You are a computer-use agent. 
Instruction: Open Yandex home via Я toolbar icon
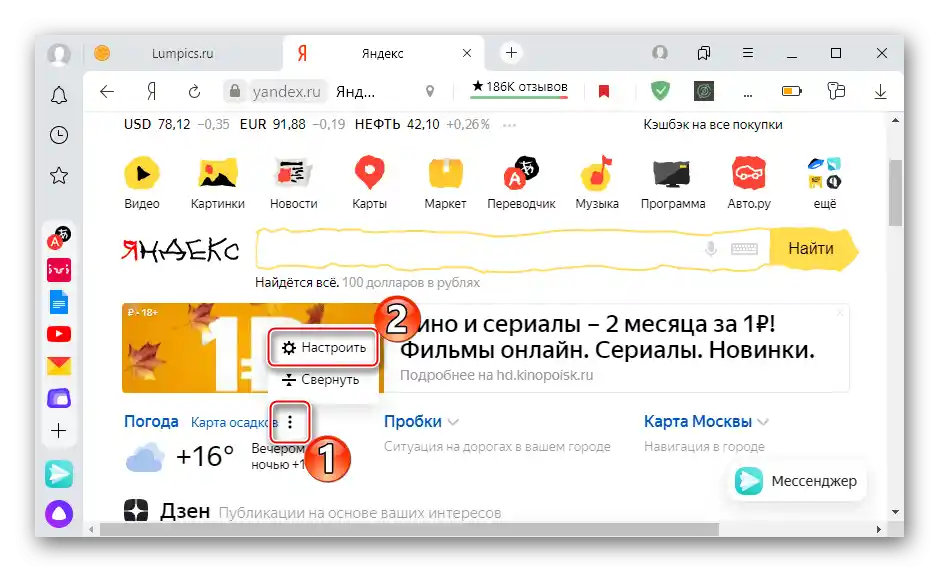coord(152,92)
